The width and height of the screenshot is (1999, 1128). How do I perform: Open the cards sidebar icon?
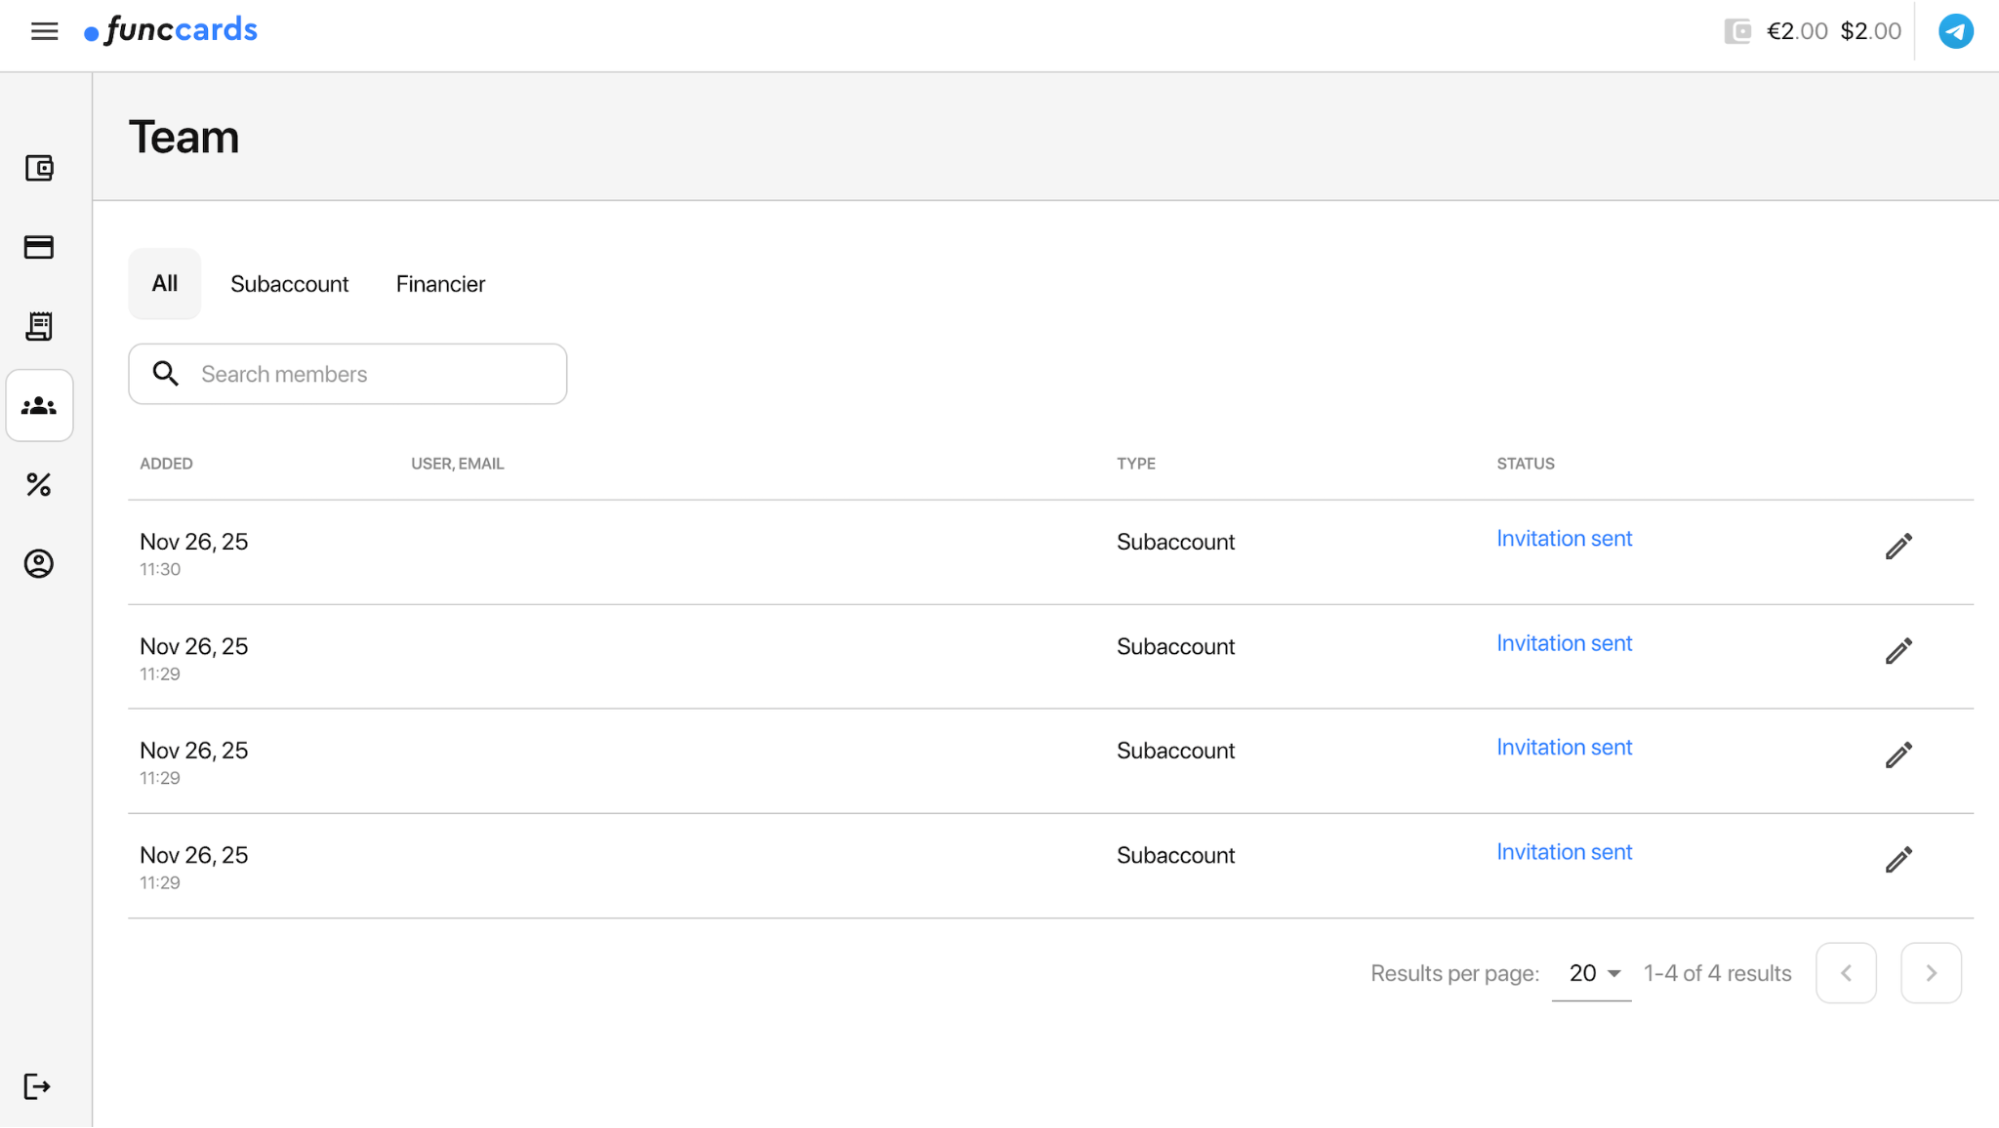click(39, 247)
